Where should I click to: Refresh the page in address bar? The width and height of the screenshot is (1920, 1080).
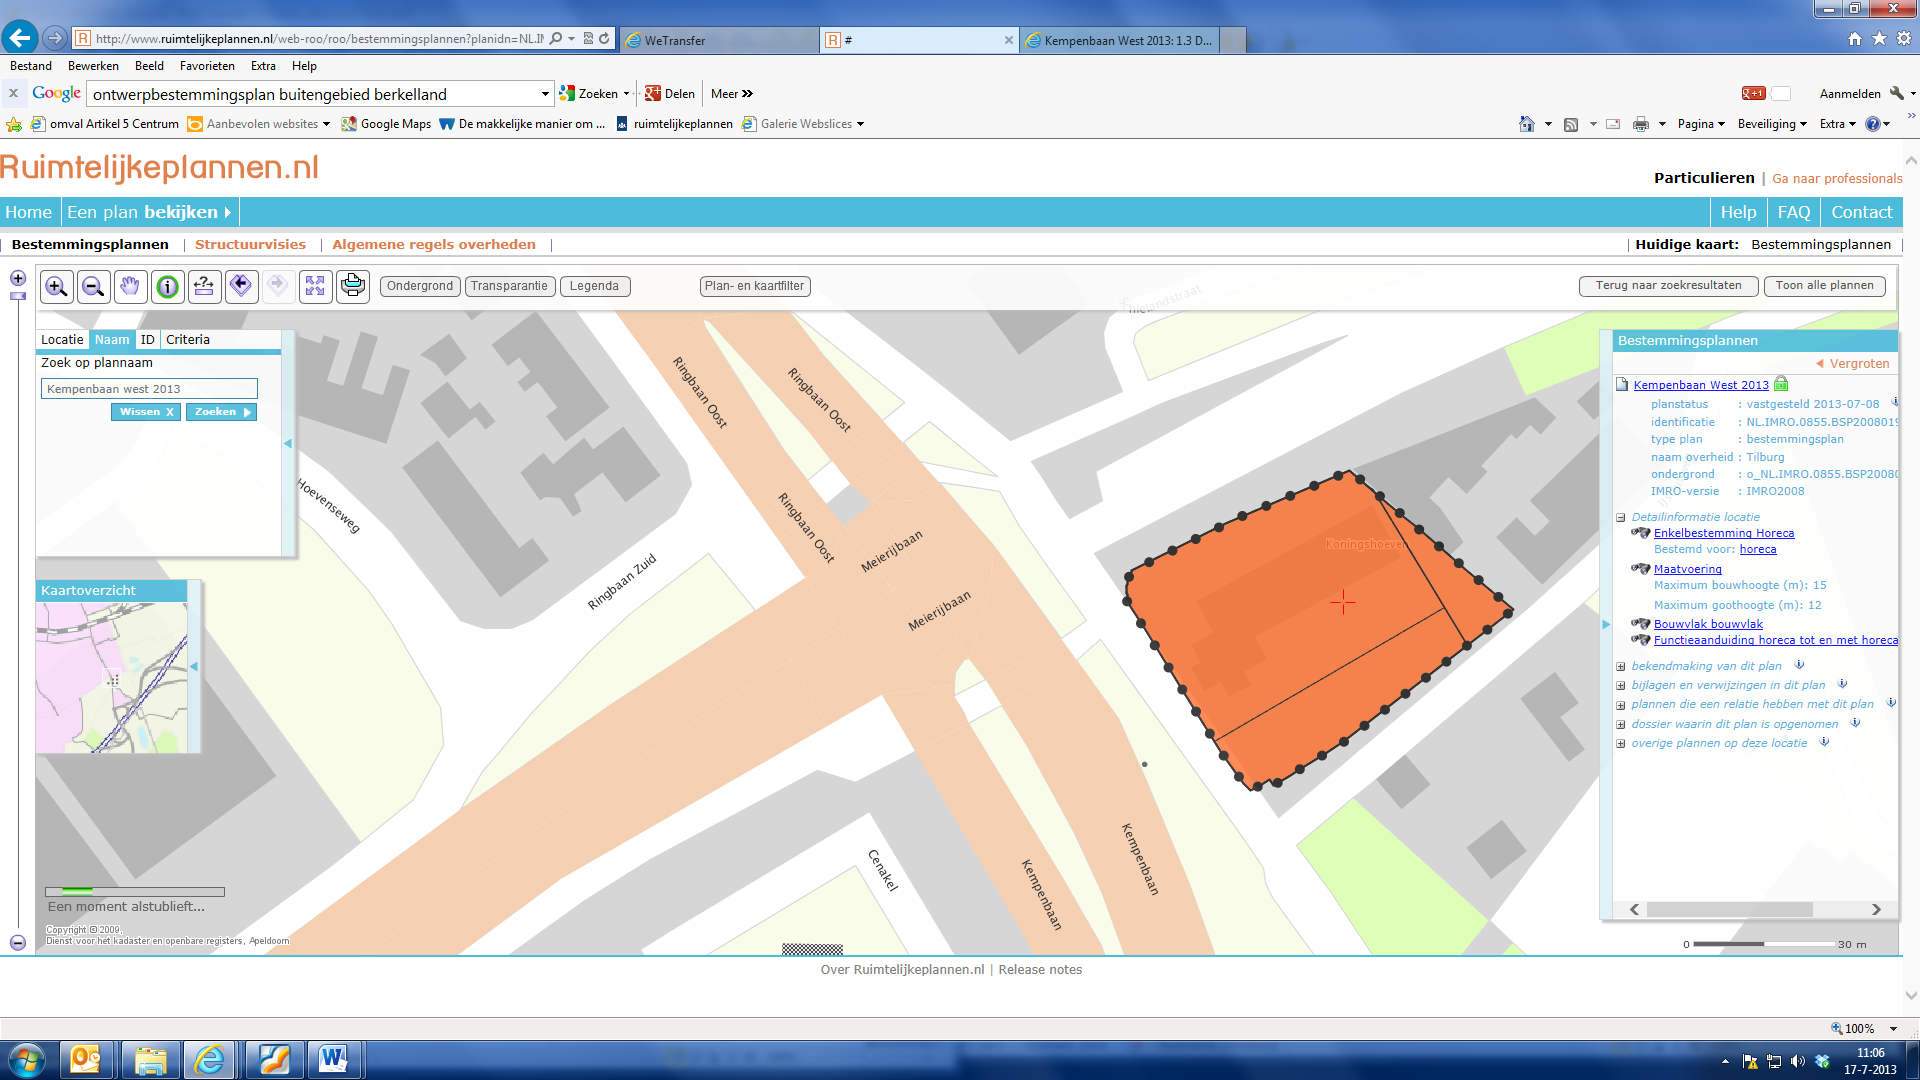(604, 39)
